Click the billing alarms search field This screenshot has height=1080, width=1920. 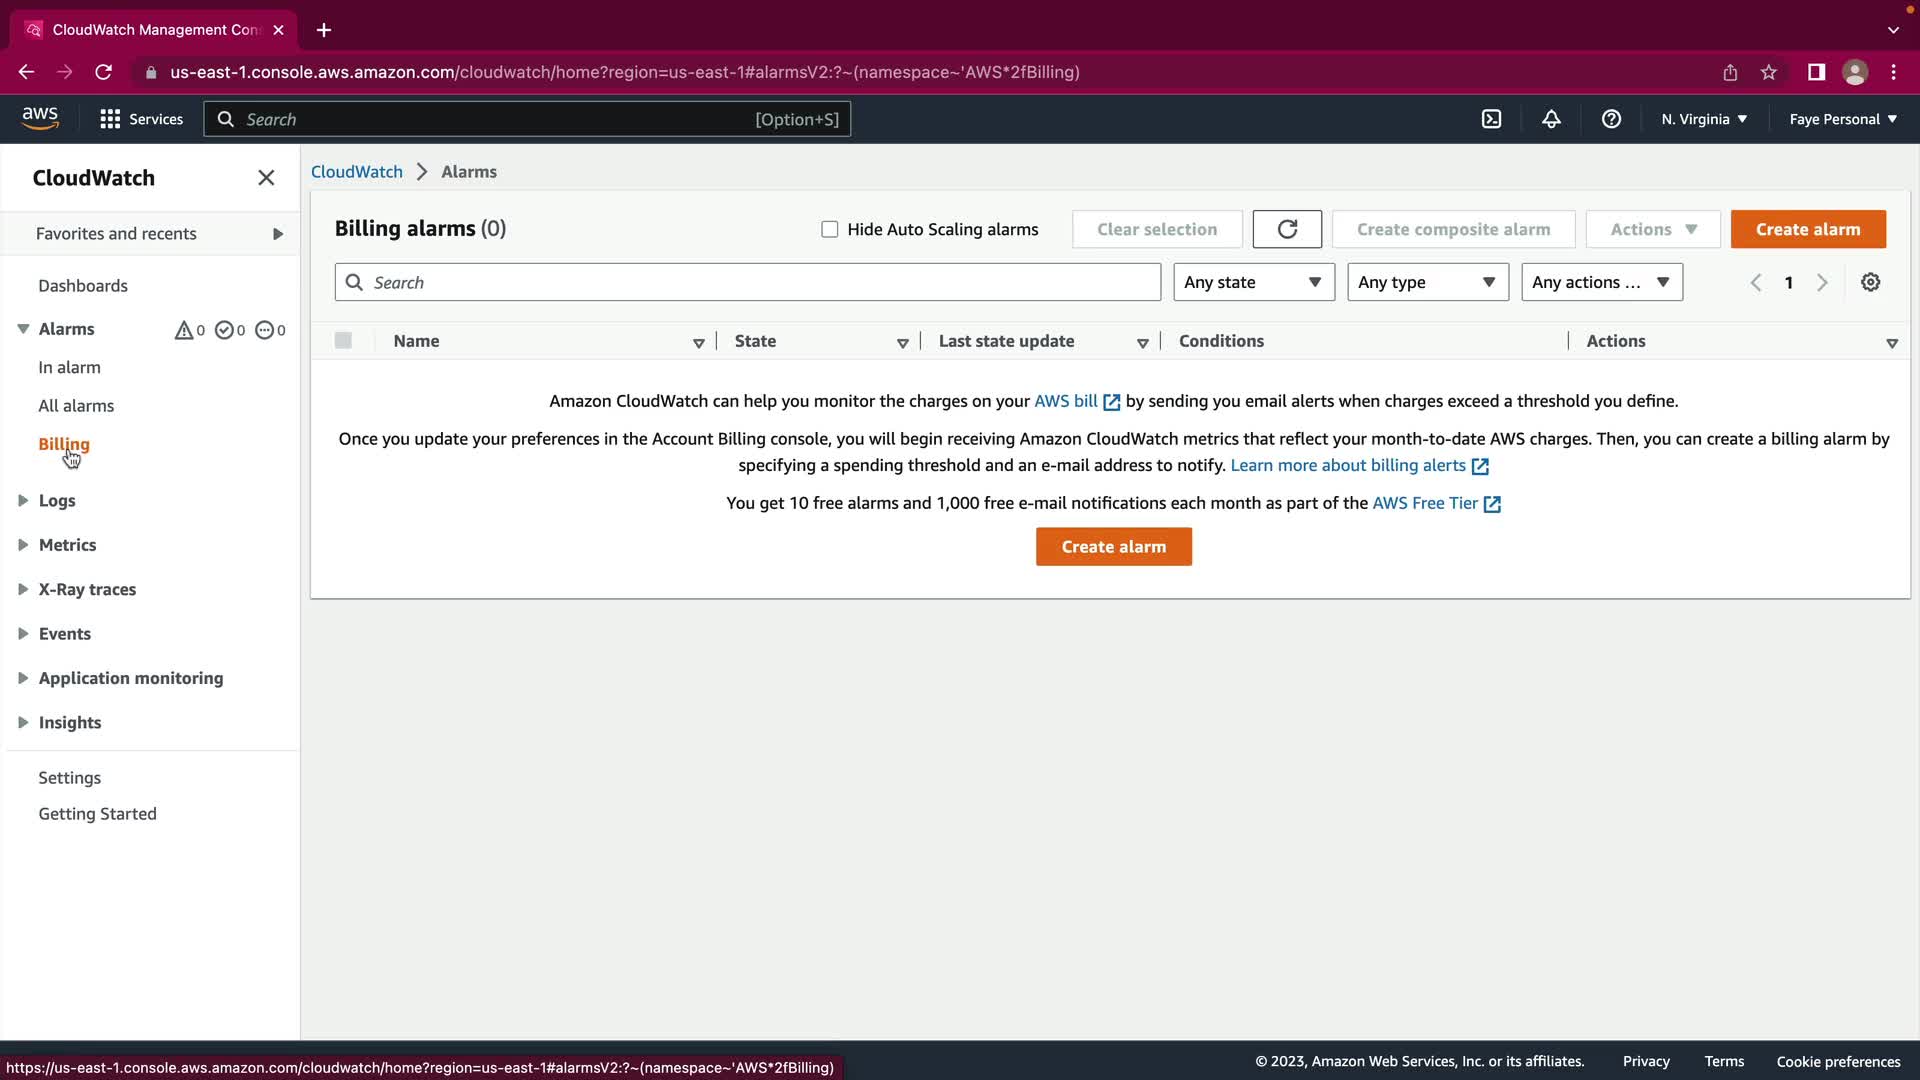click(760, 283)
